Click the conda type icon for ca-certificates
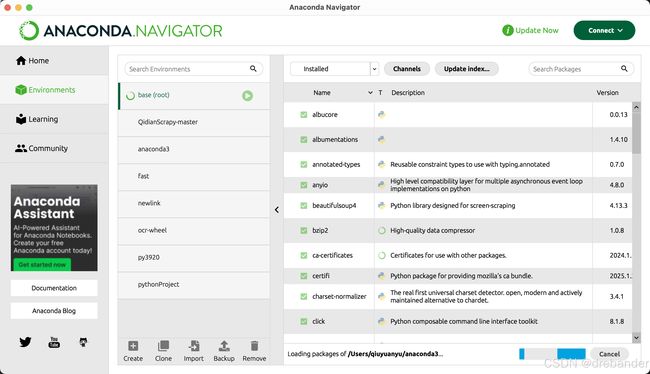 coord(381,255)
